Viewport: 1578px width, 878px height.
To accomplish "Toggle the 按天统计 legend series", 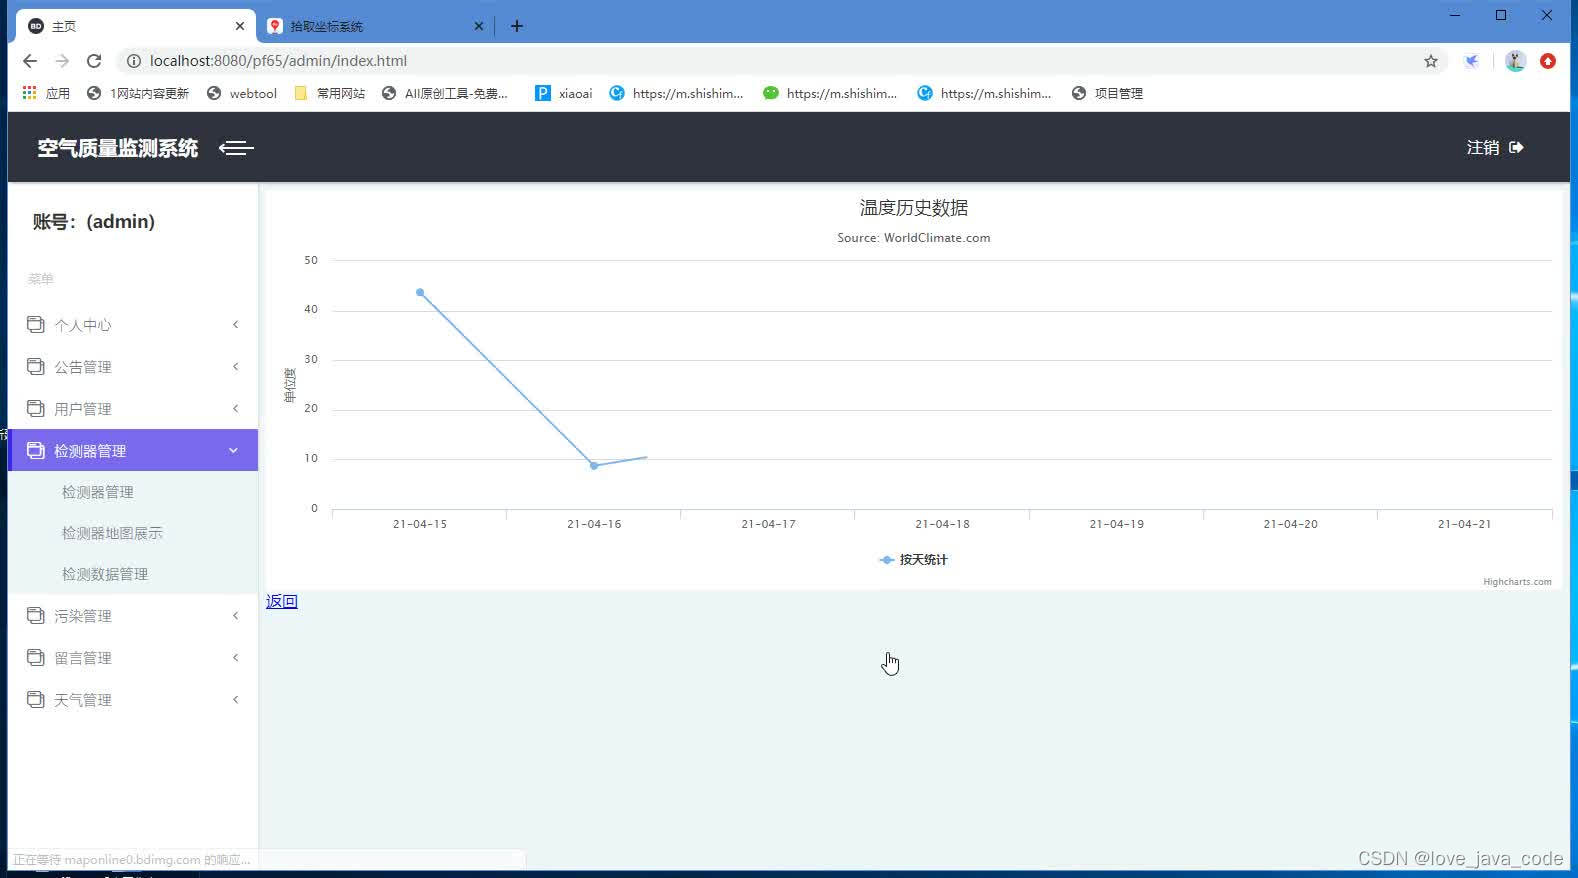I will (x=913, y=560).
